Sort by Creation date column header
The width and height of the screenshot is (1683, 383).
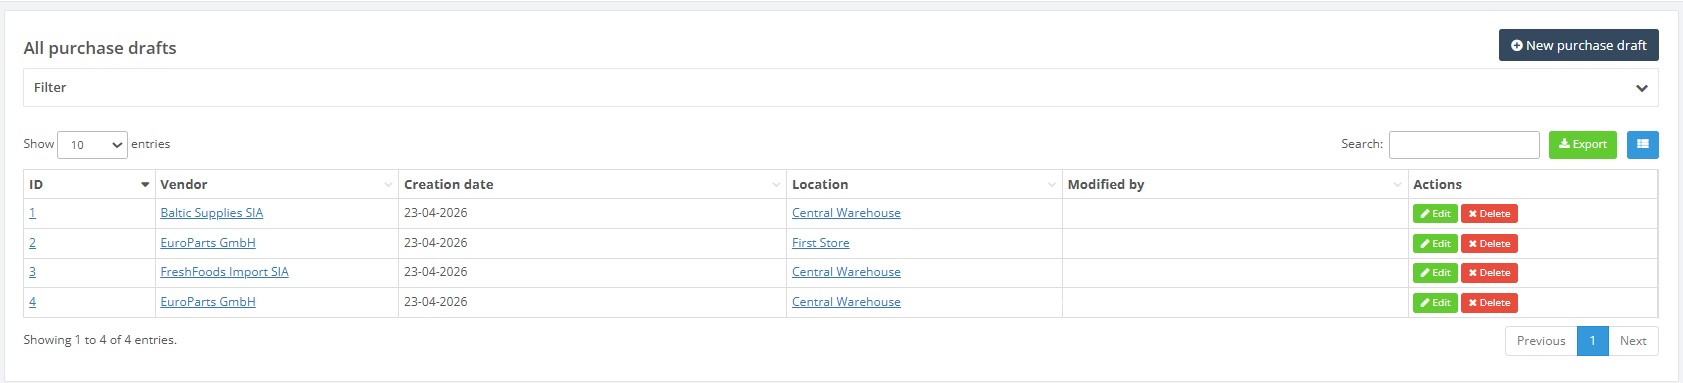click(x=593, y=185)
